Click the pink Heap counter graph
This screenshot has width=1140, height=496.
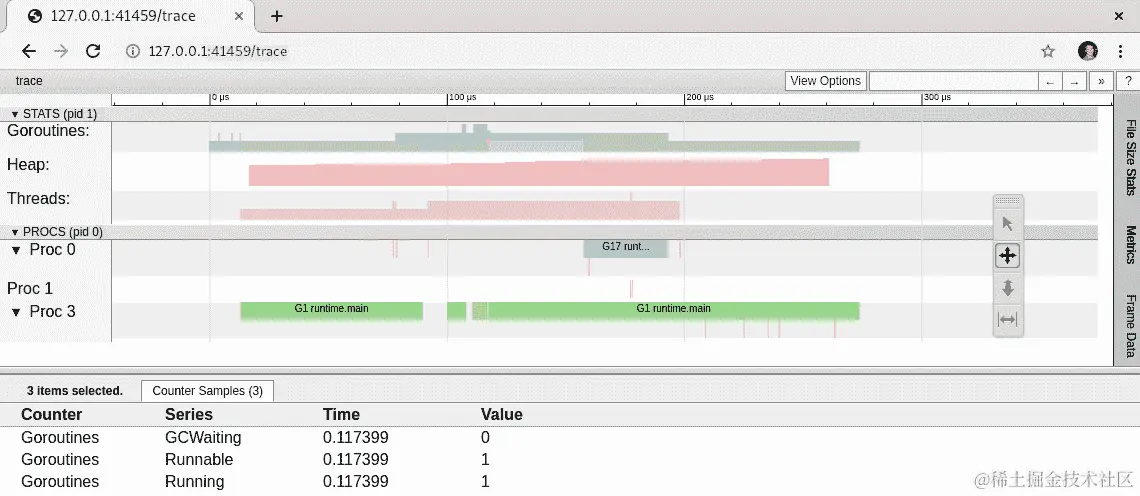click(x=538, y=173)
